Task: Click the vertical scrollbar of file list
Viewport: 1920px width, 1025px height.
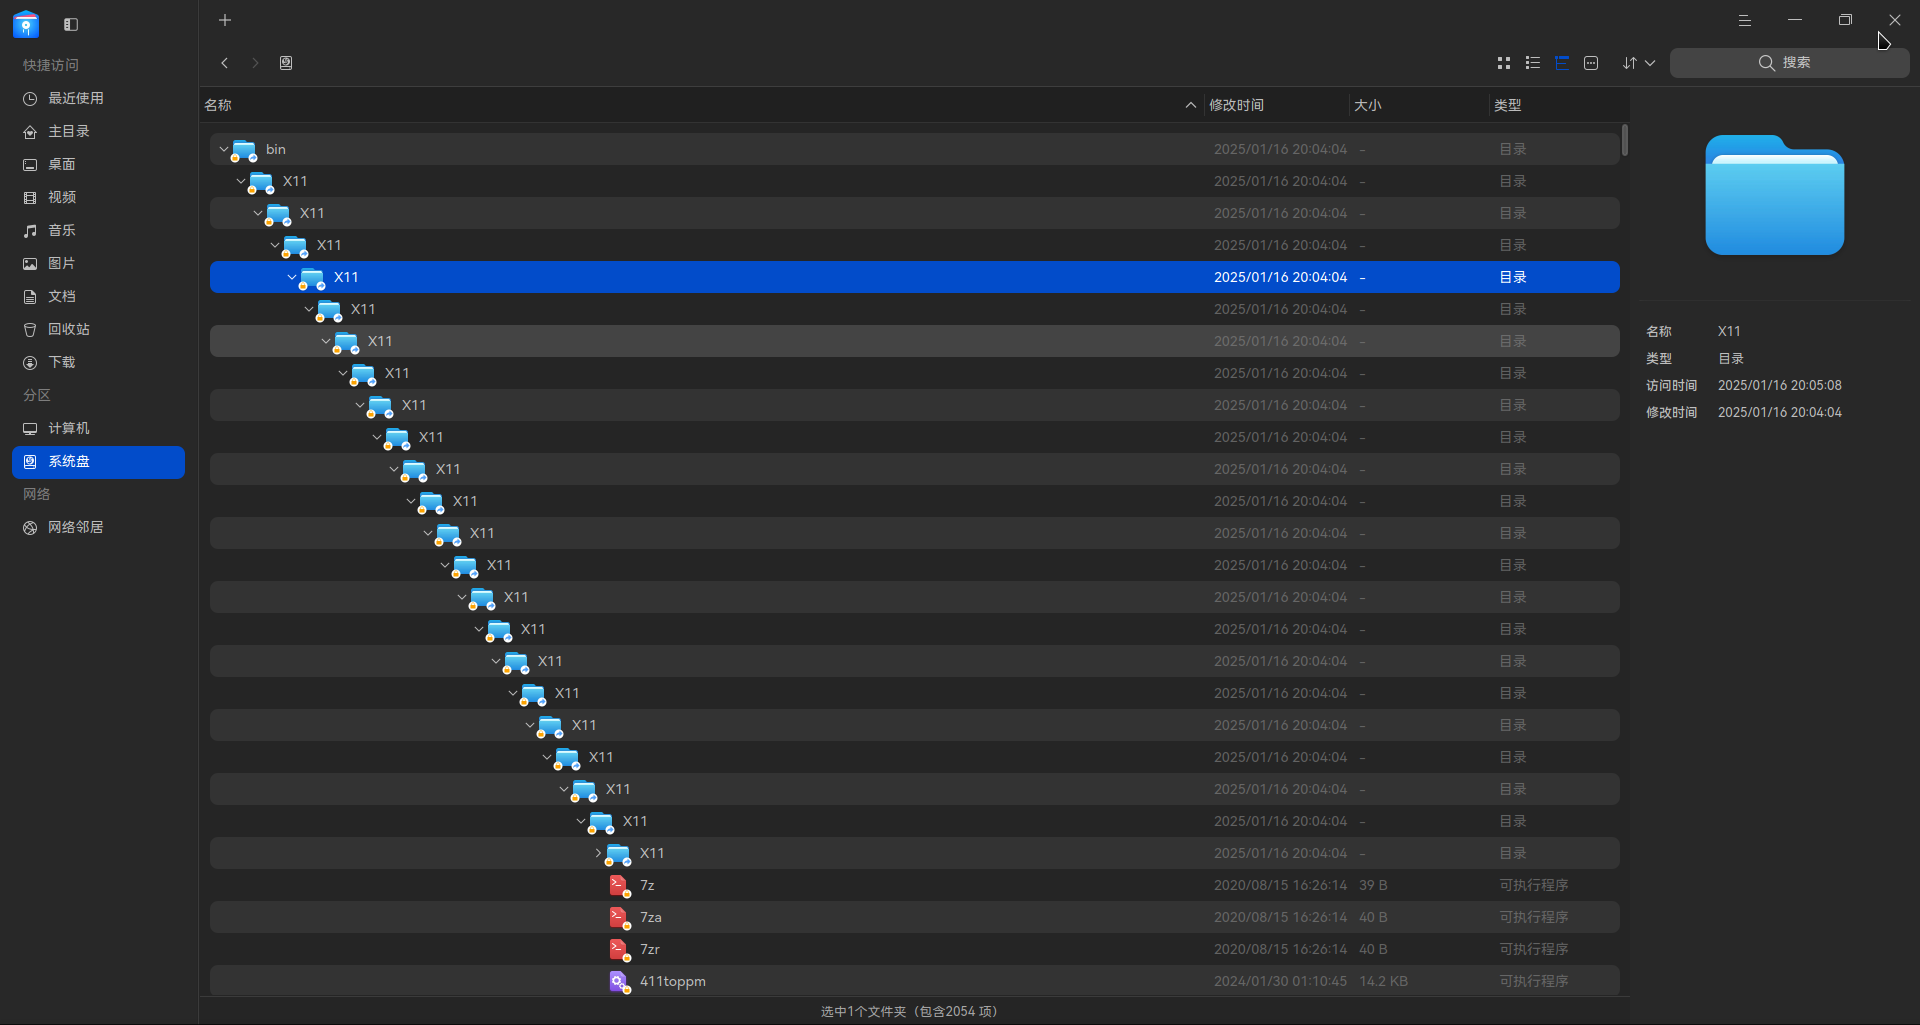Action: click(1625, 140)
